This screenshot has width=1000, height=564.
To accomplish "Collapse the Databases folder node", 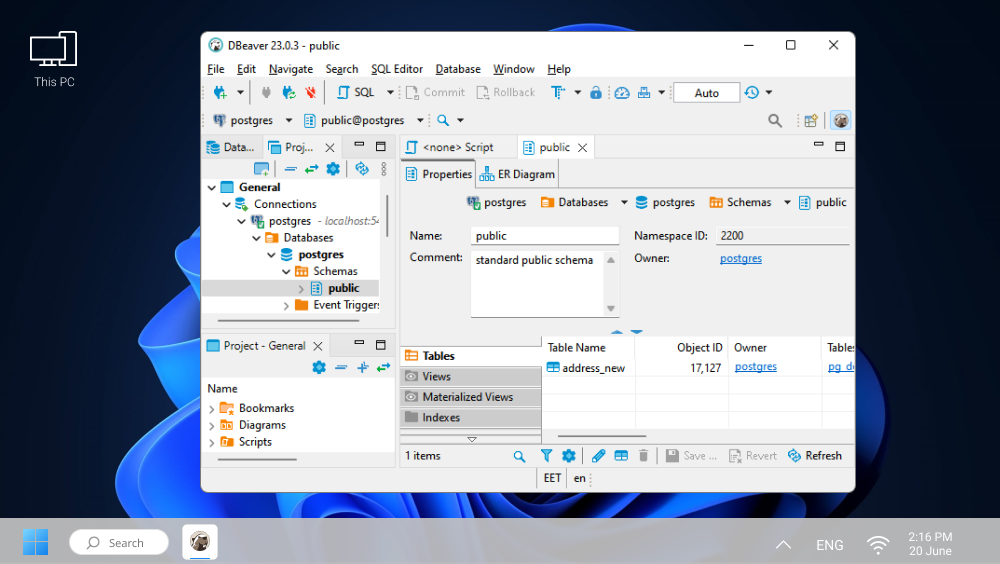I will point(256,238).
